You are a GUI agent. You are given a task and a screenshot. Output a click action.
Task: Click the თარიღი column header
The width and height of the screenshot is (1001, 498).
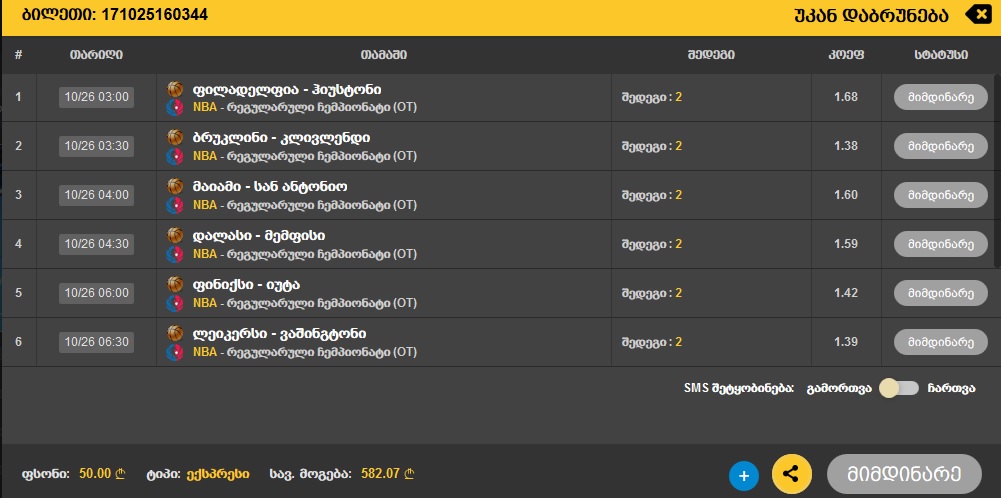click(96, 55)
